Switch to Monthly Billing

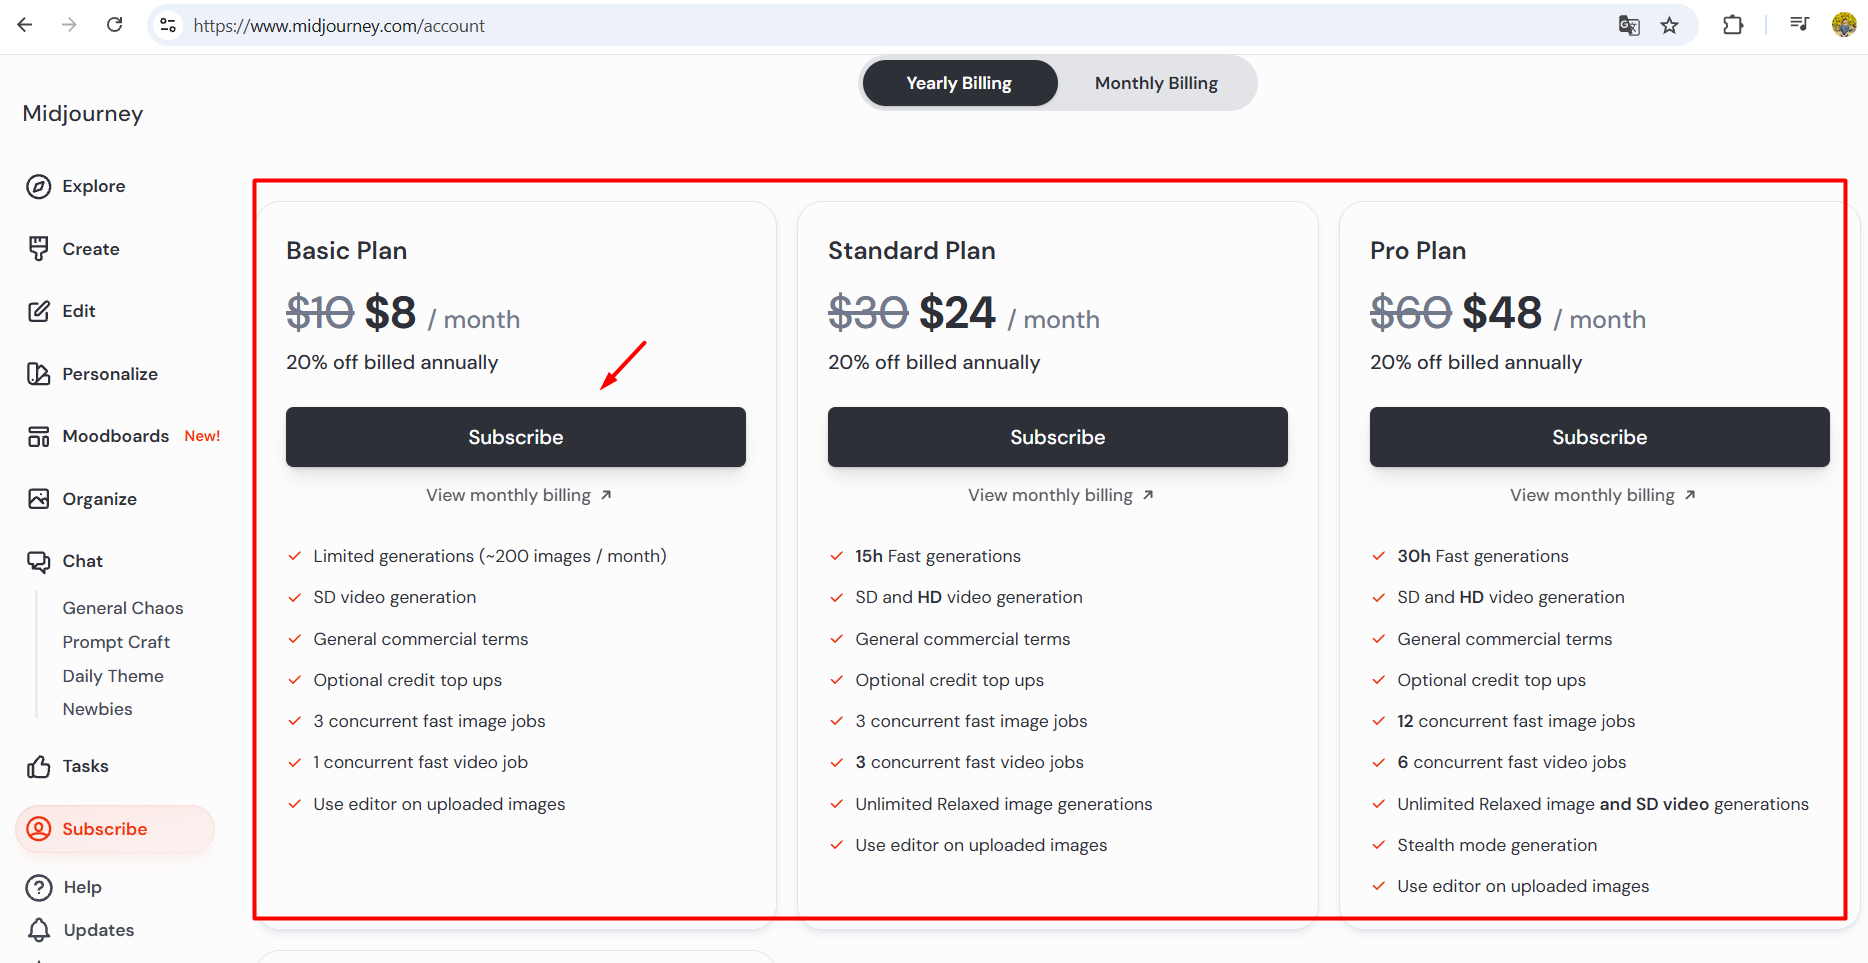(1156, 83)
